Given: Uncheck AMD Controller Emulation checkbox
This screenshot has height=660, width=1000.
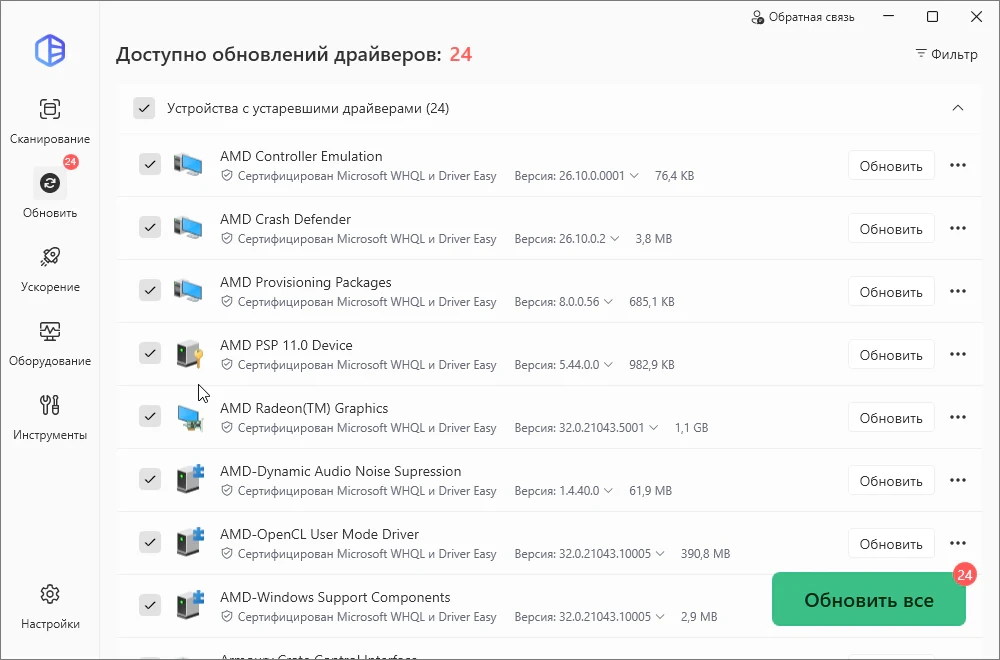Looking at the screenshot, I should click(150, 164).
